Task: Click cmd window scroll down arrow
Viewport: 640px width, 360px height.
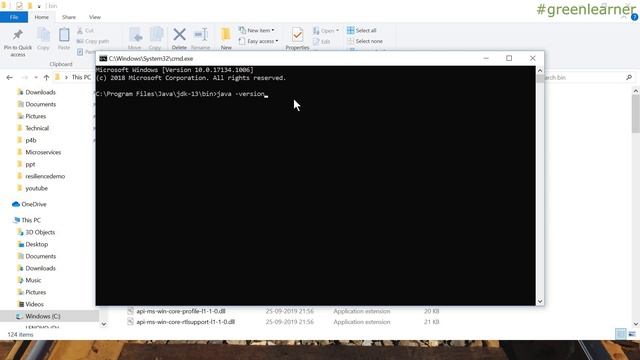Action: coord(540,301)
